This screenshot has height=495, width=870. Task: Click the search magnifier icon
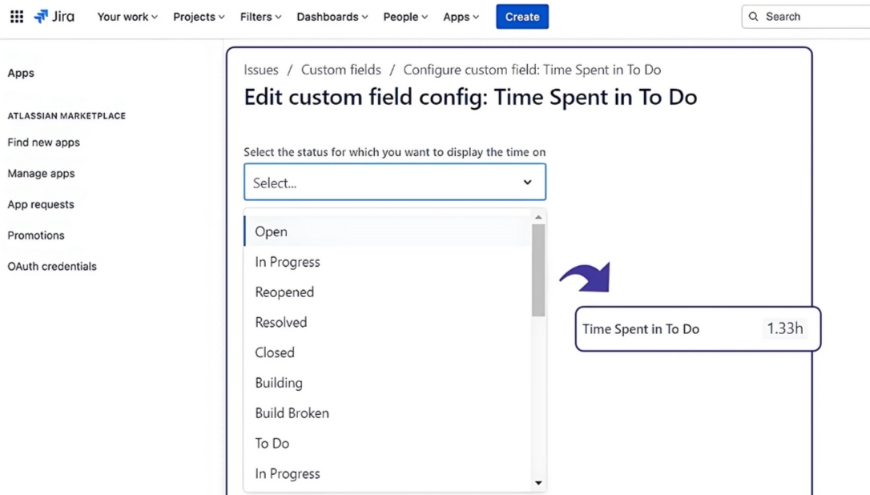(754, 17)
